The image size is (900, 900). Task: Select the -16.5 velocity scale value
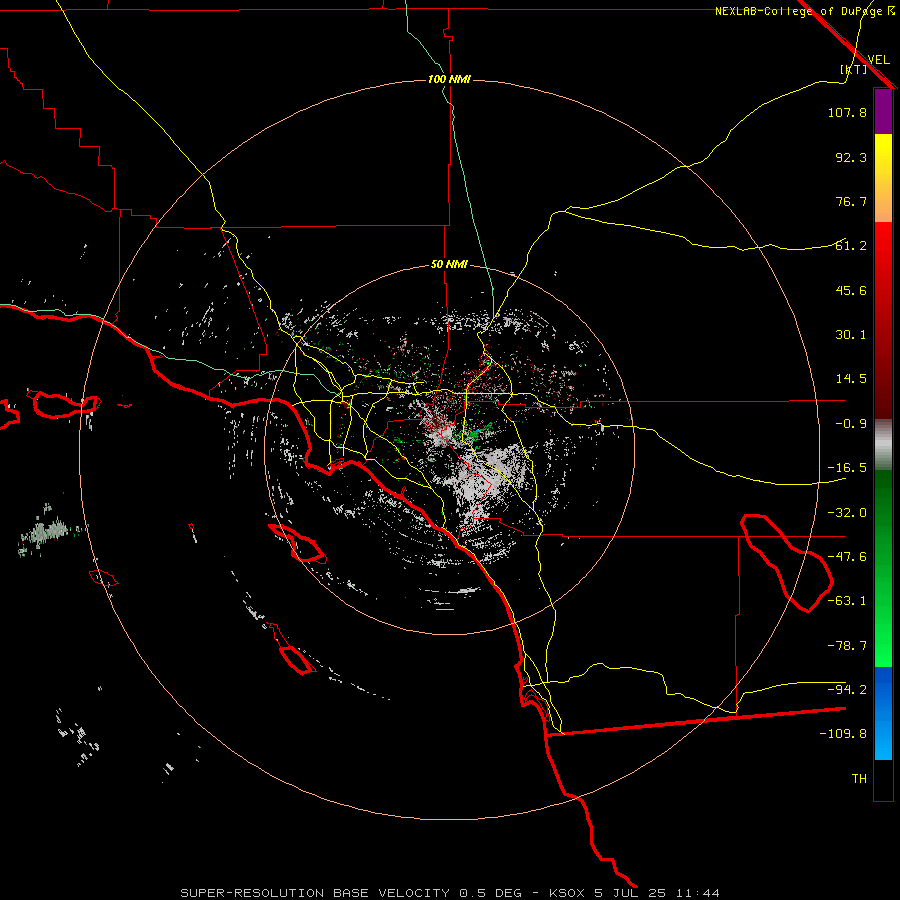click(x=847, y=468)
